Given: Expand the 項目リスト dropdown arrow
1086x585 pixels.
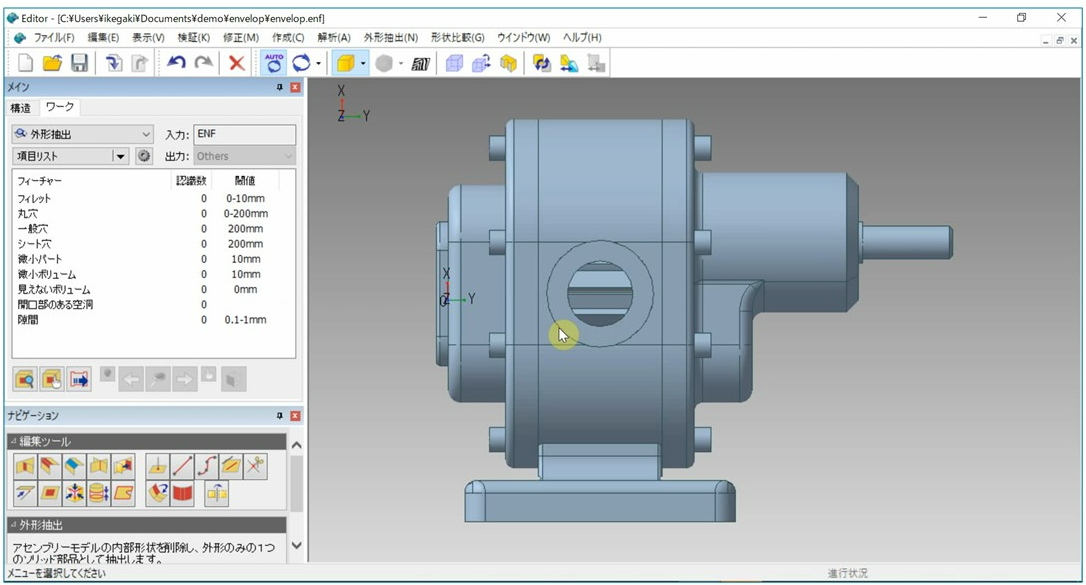Looking at the screenshot, I should (121, 156).
